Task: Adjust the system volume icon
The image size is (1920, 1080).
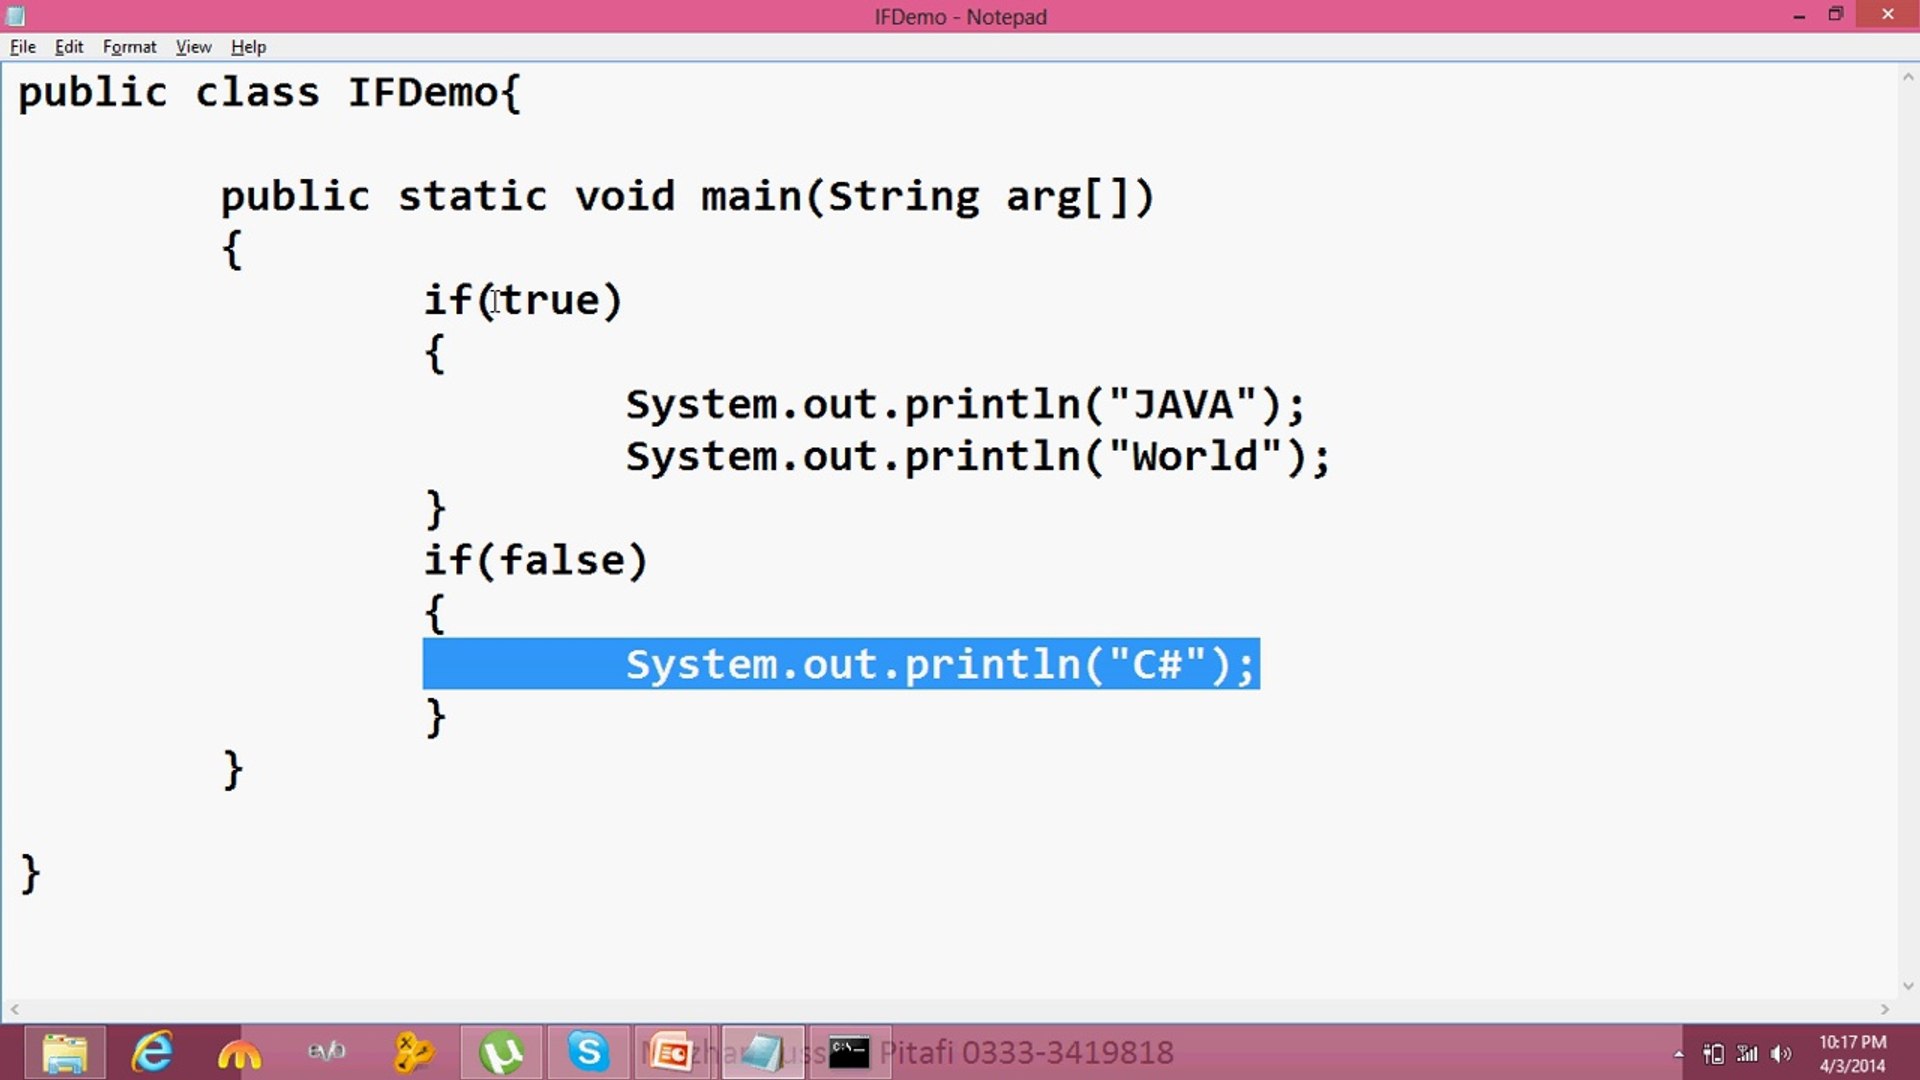Action: (x=1780, y=1053)
